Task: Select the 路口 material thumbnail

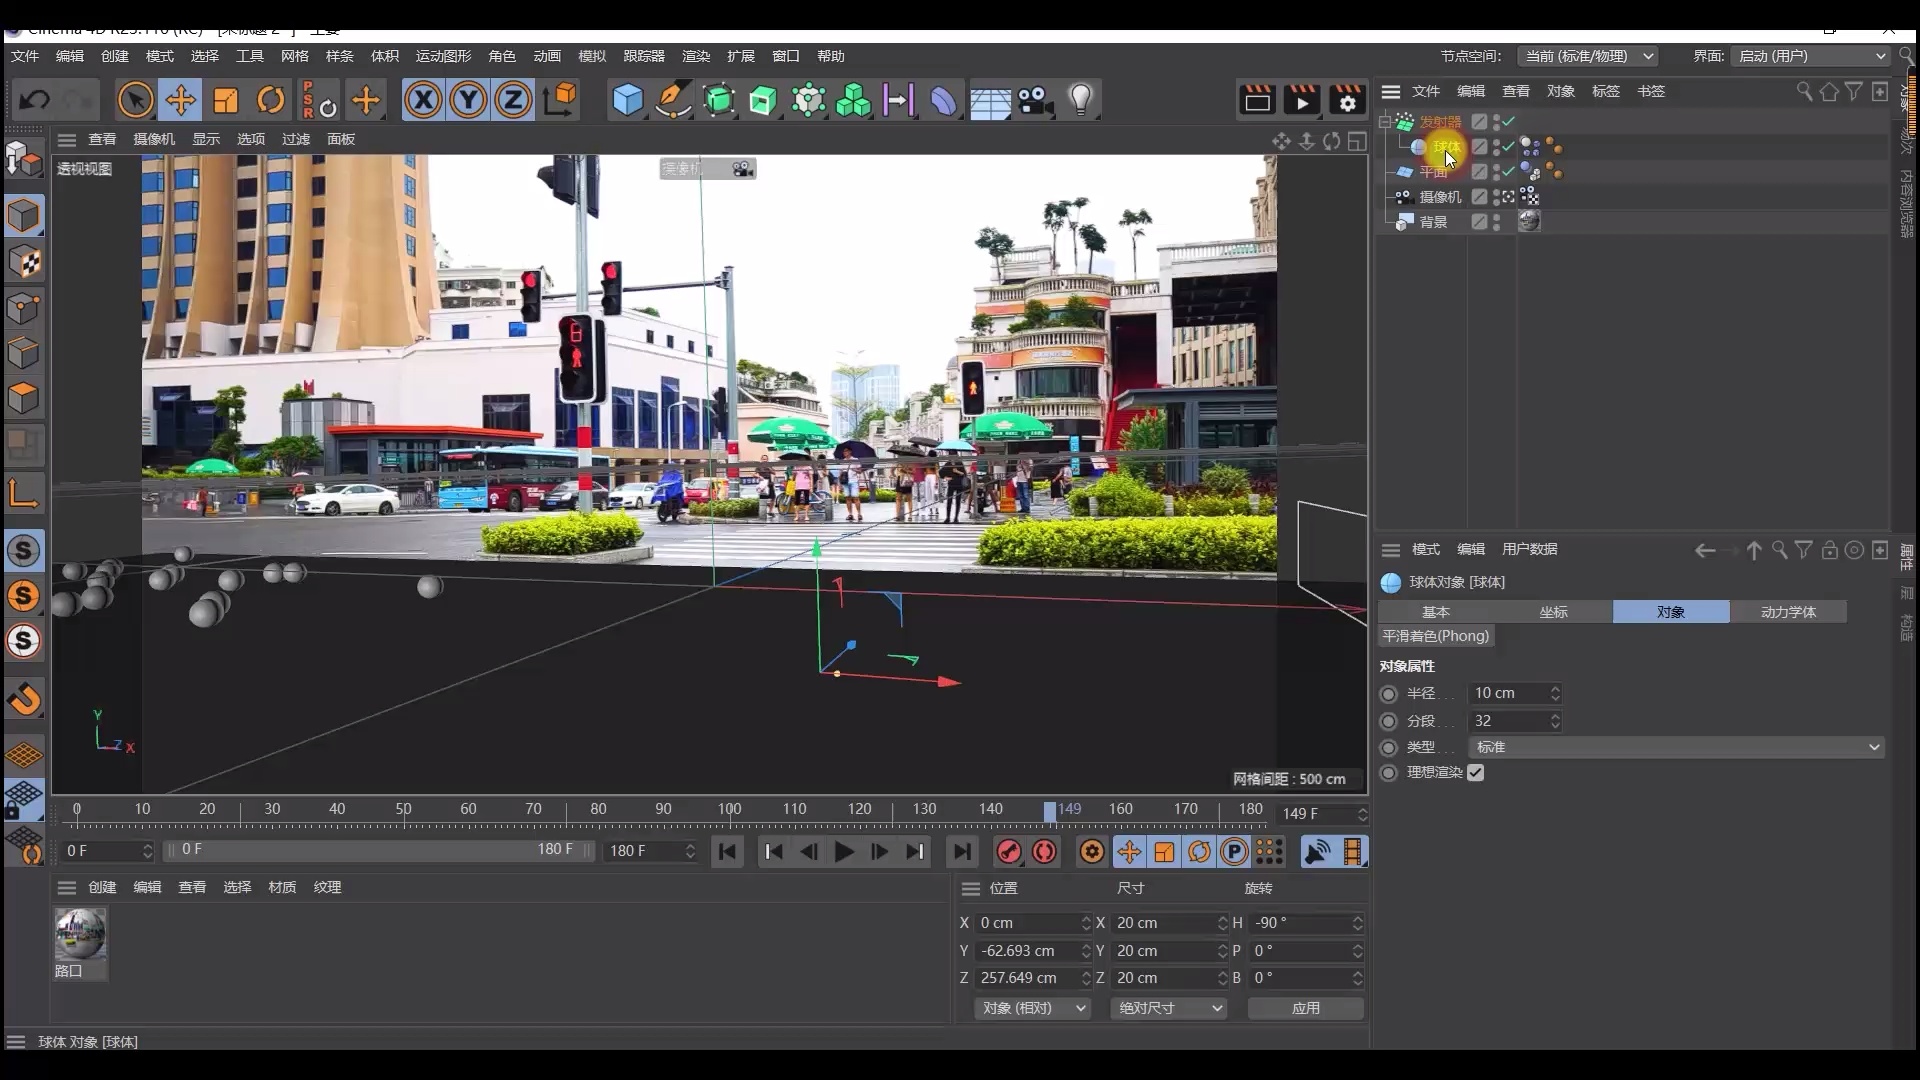Action: 81,935
